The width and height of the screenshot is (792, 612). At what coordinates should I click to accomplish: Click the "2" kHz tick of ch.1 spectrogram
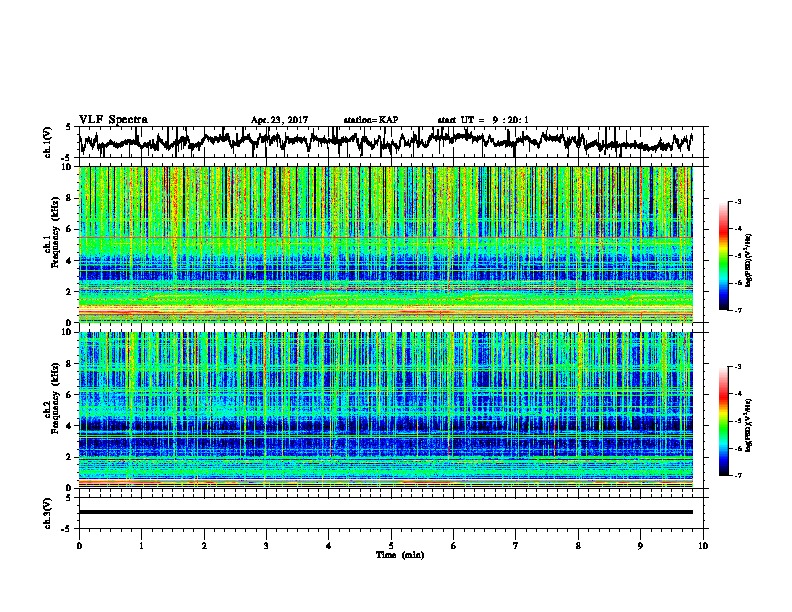[x=69, y=292]
